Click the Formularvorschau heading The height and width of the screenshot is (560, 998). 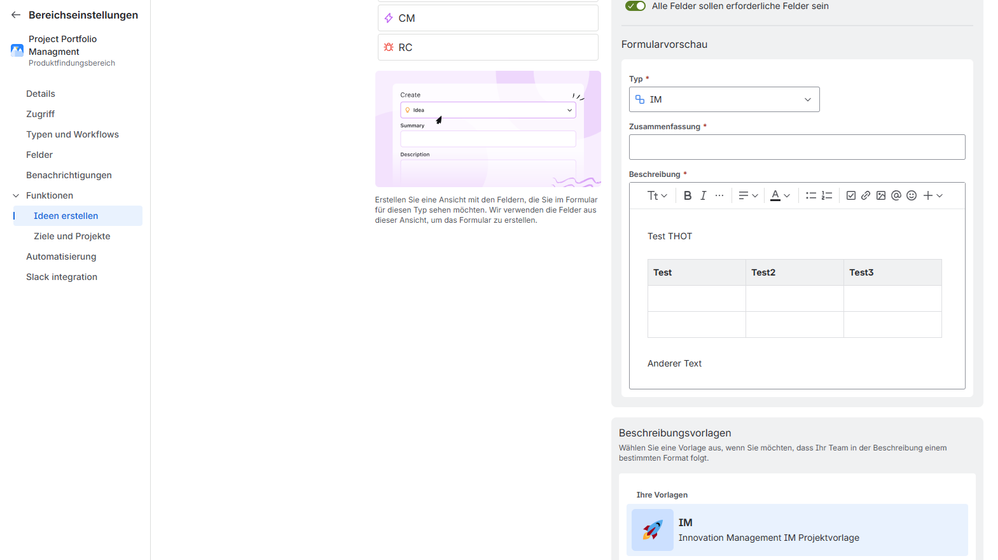[x=664, y=45]
